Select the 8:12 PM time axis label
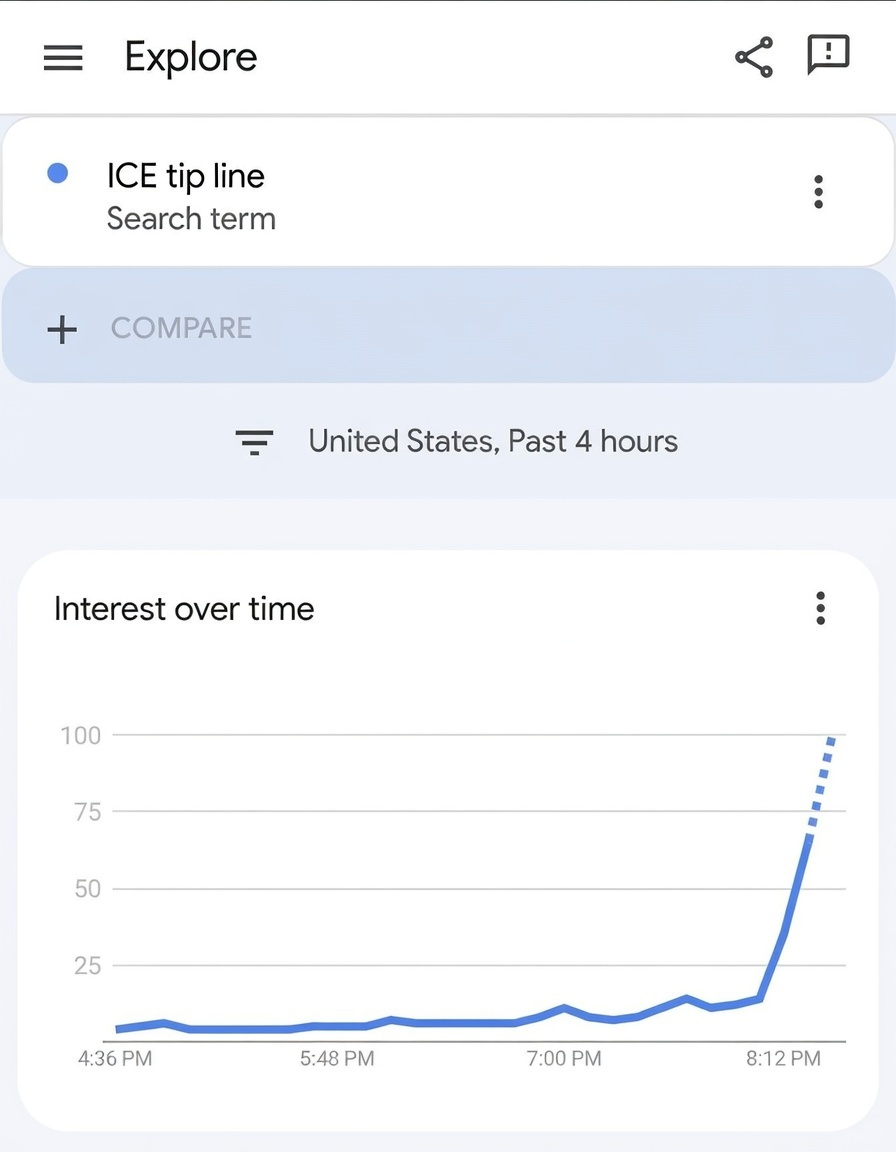Screen dimensions: 896x1152 [x=783, y=1058]
